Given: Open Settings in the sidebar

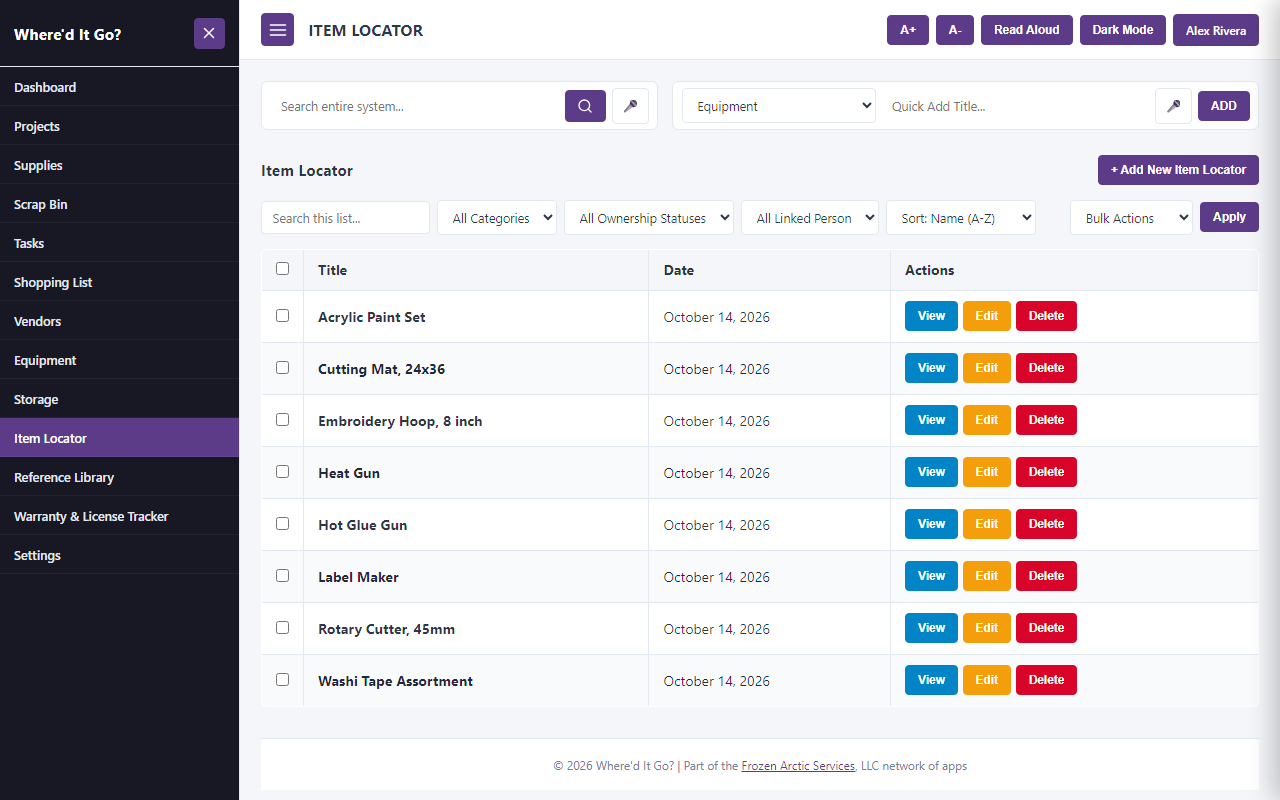Looking at the screenshot, I should pos(119,555).
